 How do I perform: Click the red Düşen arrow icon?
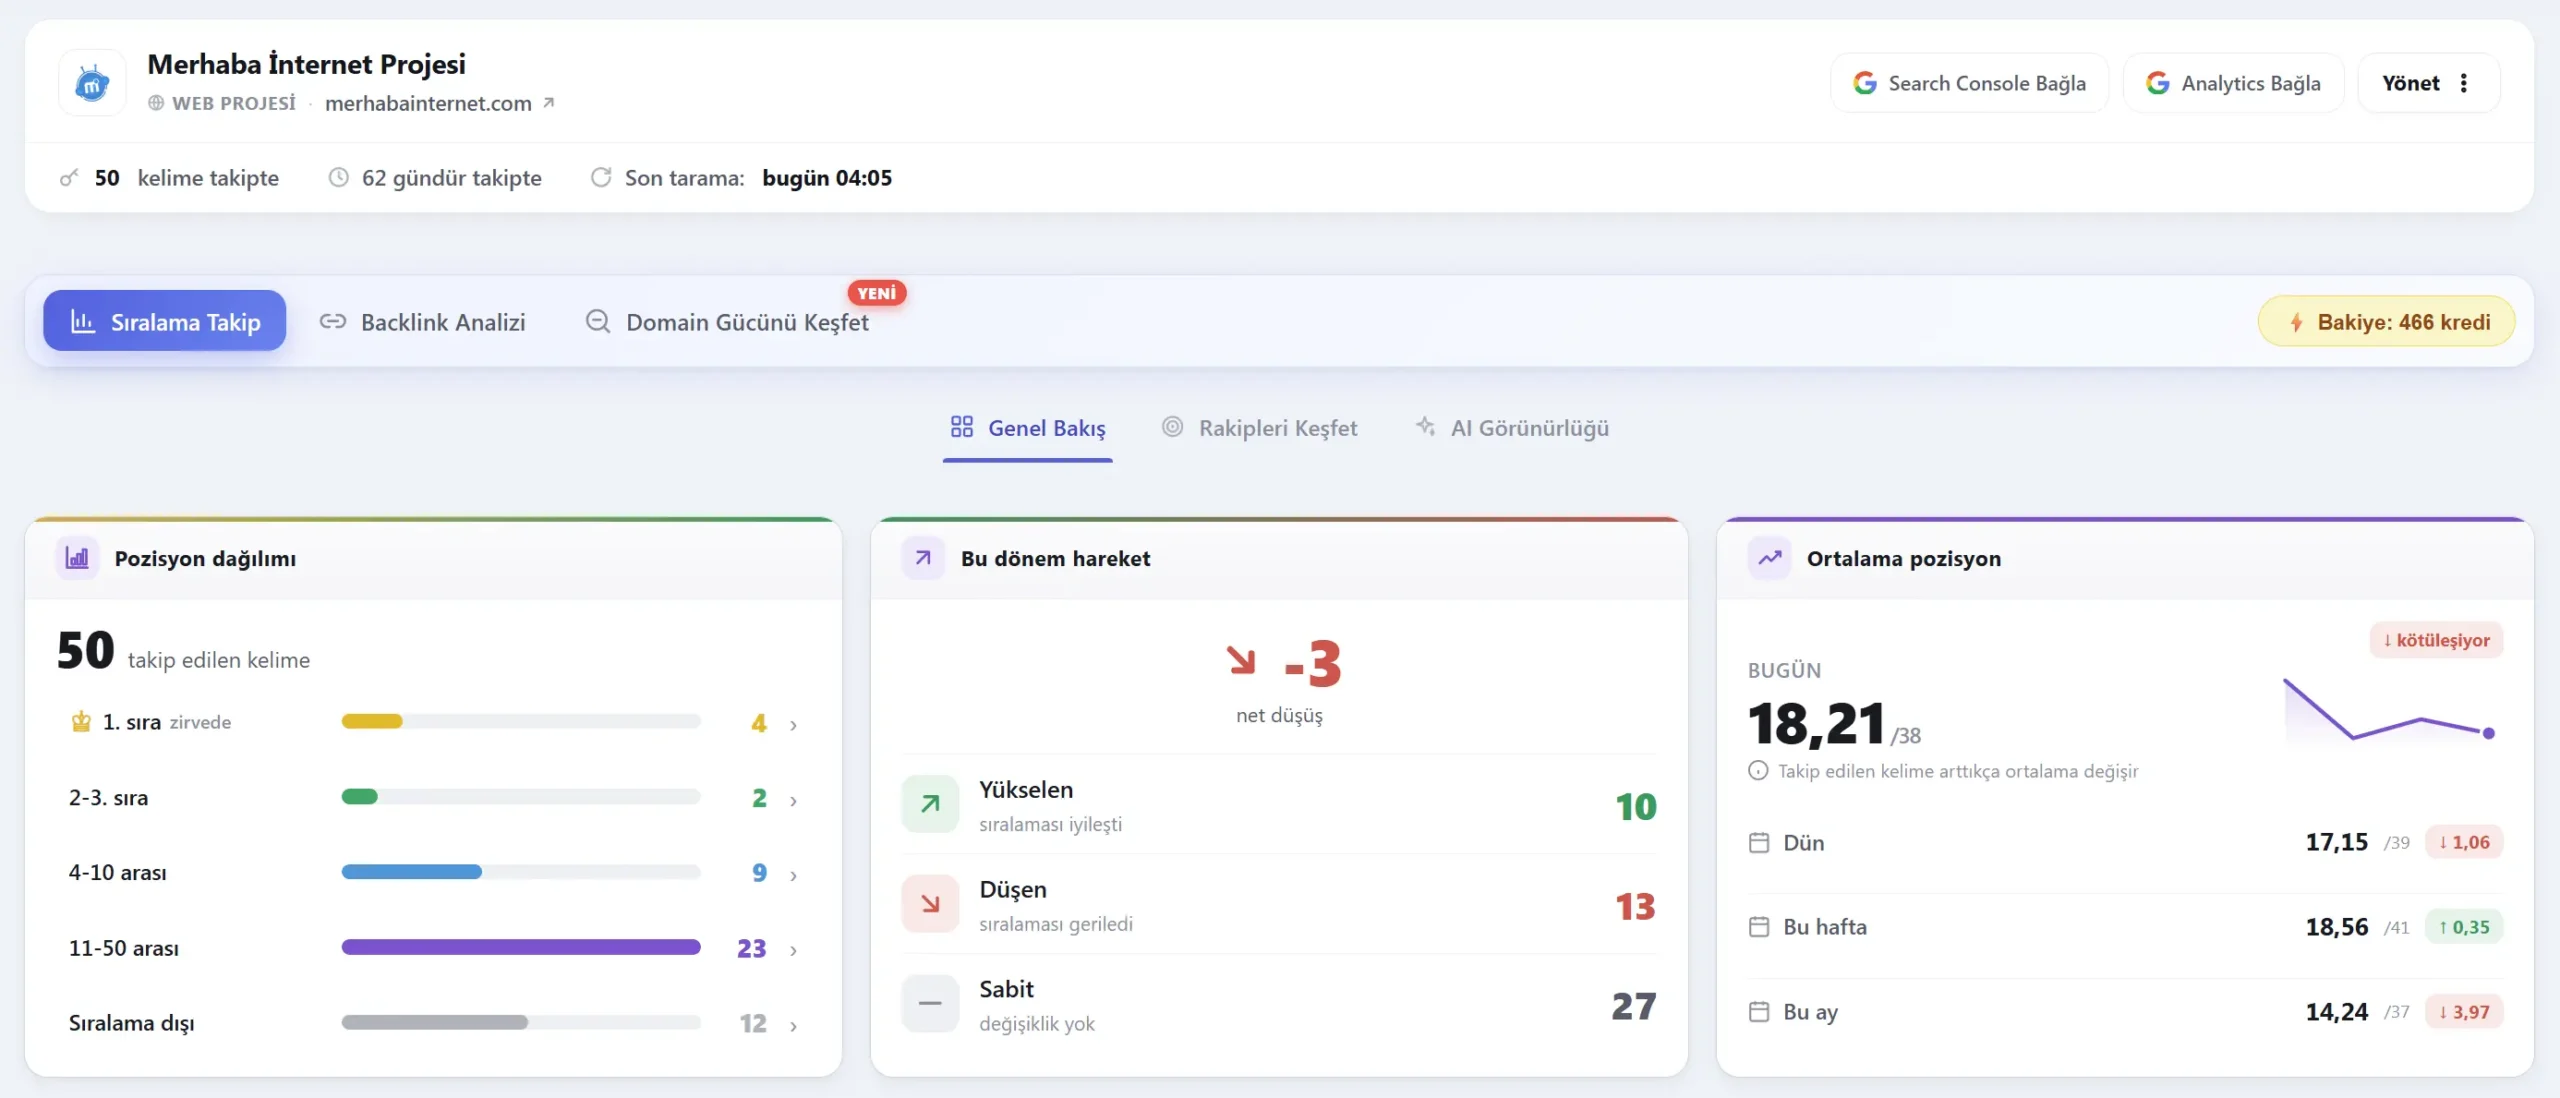point(930,904)
